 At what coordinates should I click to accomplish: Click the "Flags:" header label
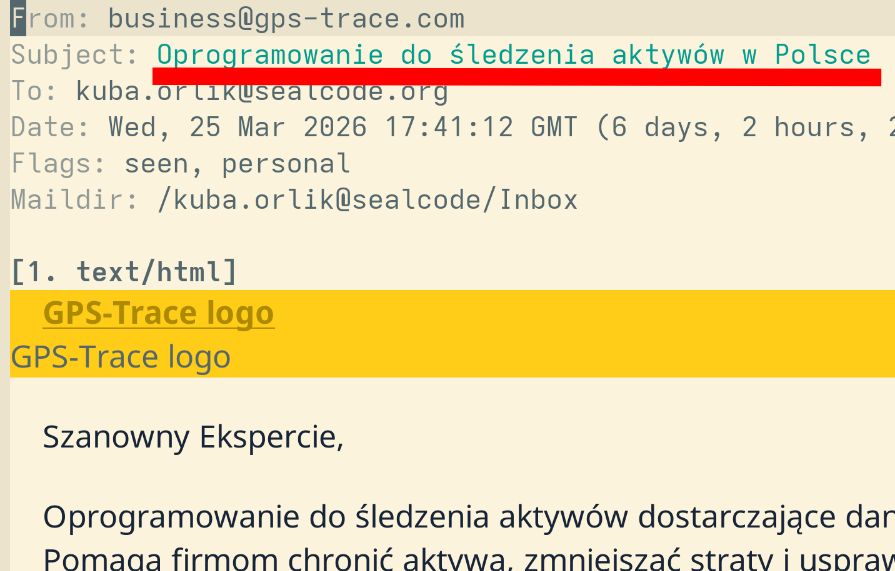pos(59,164)
